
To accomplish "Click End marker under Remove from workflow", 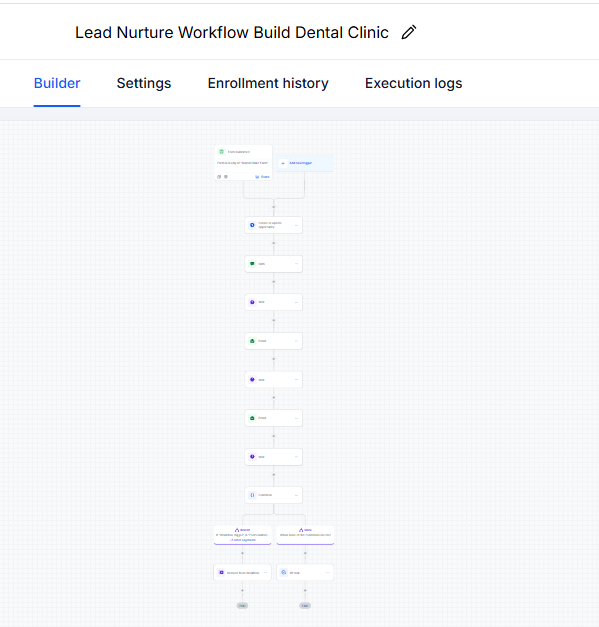I will [x=242, y=606].
